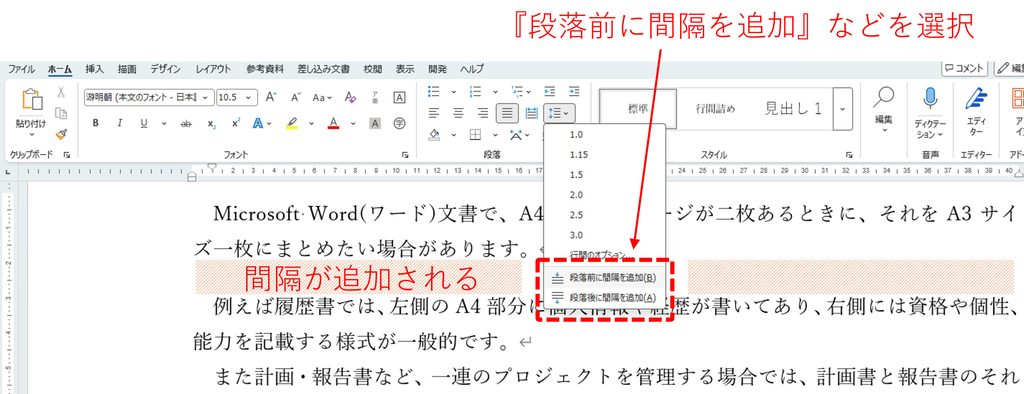Center align text in paragraph group
1024x394 pixels.
(458, 113)
